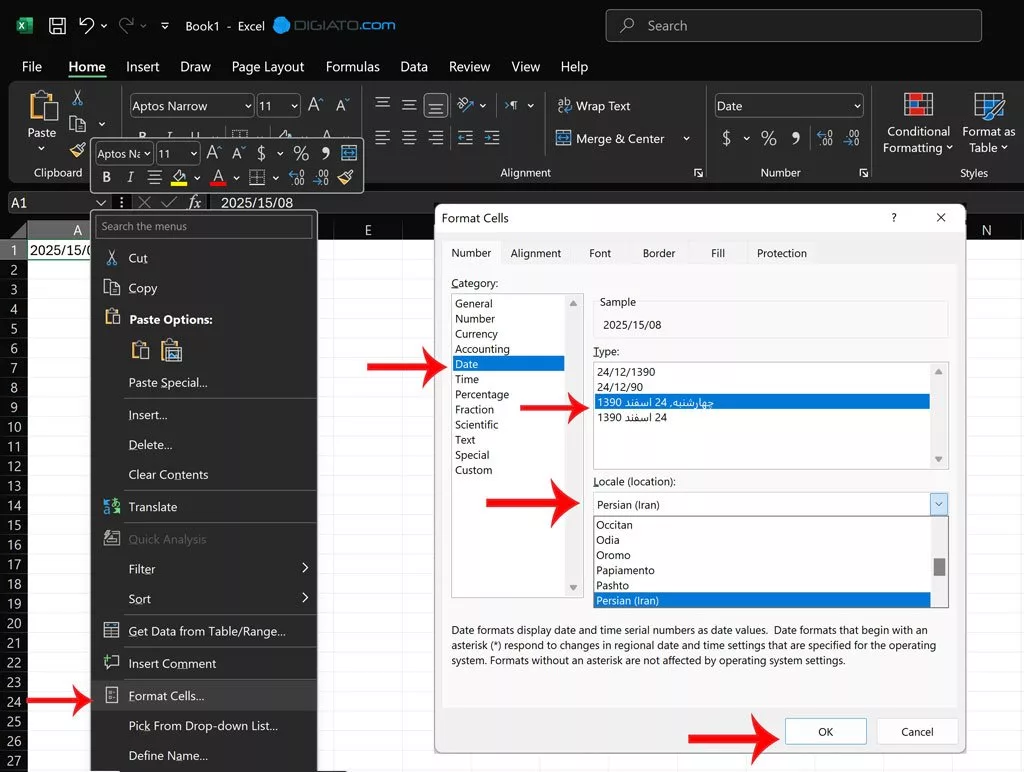Click the Copy icon in the ribbon Clipboard group
The width and height of the screenshot is (1024, 772).
[77, 123]
